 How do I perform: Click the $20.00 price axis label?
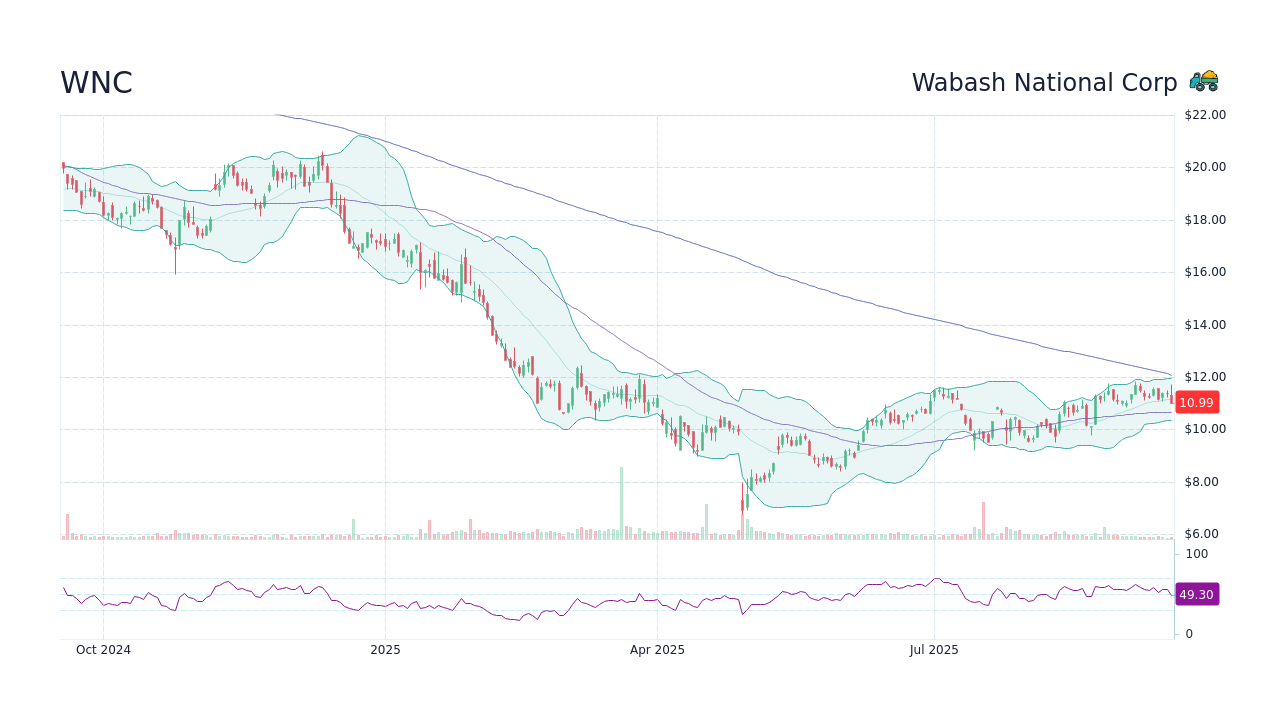[1205, 167]
